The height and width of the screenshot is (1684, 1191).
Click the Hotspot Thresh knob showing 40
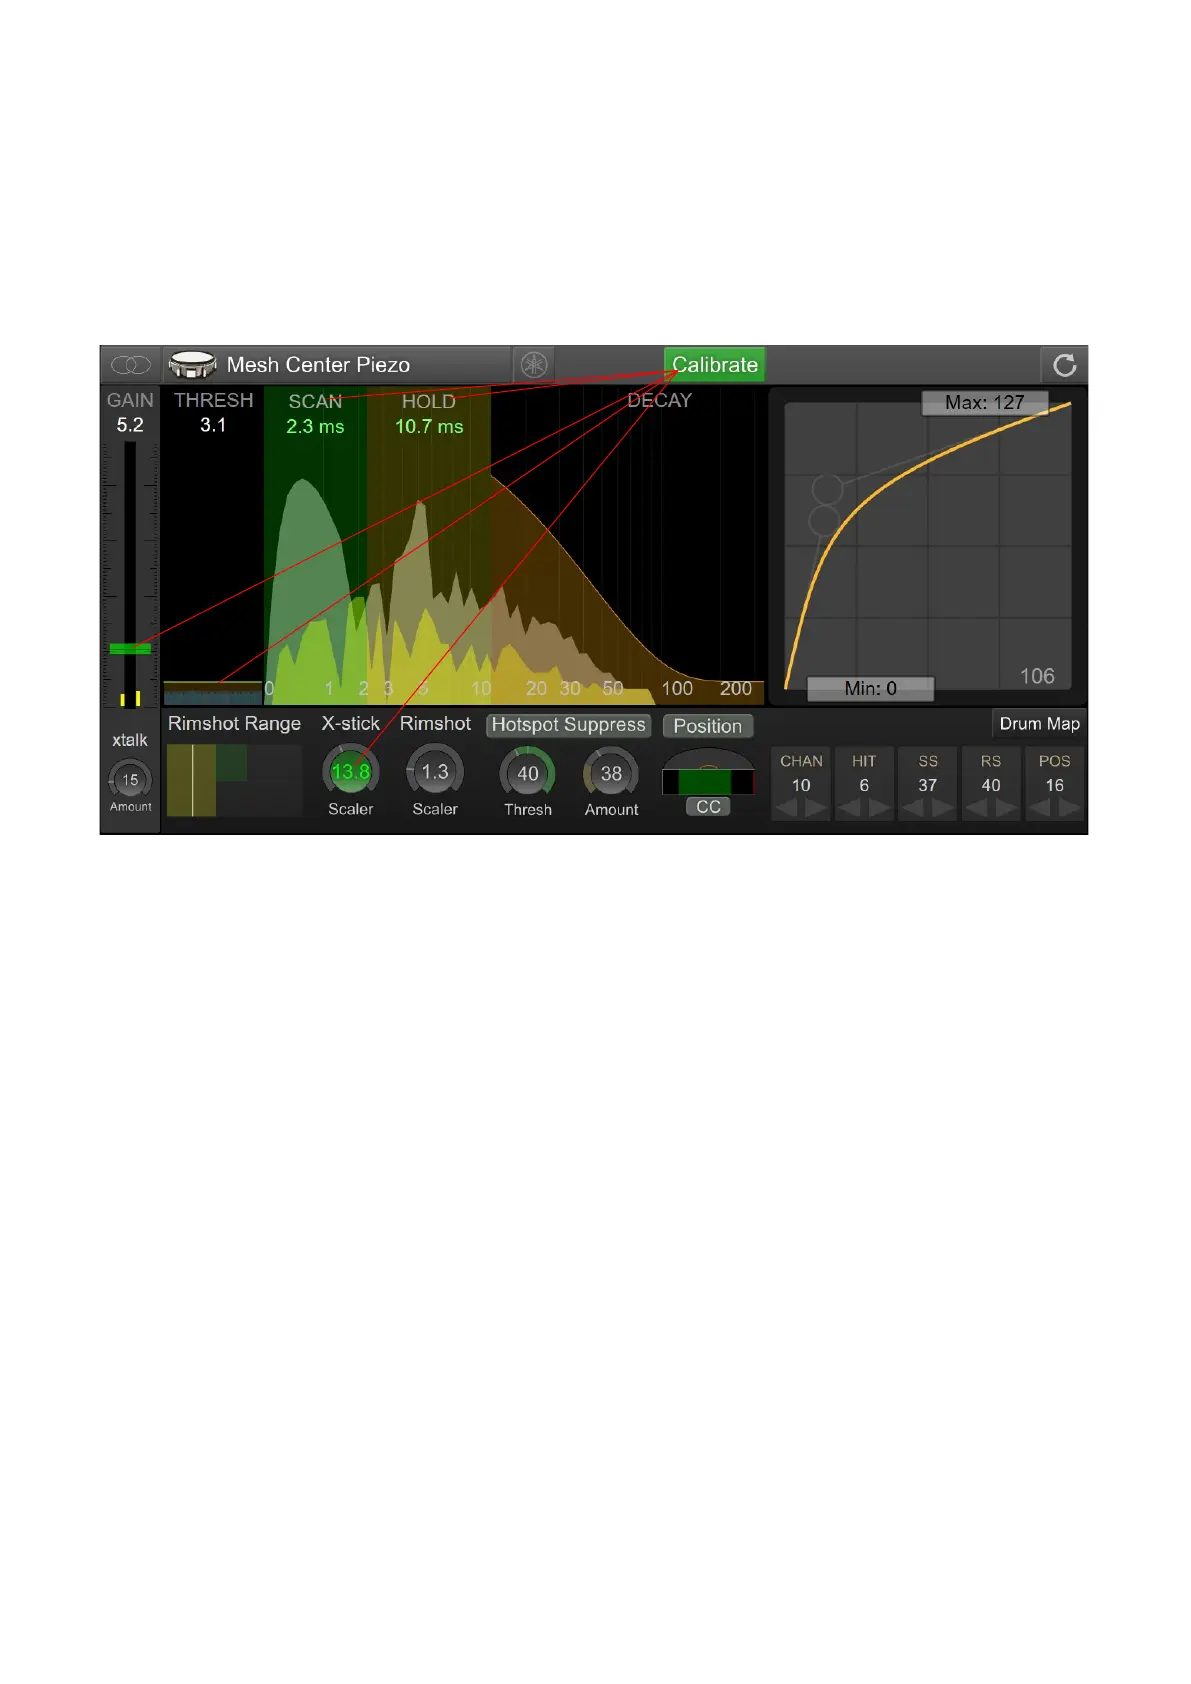[528, 773]
